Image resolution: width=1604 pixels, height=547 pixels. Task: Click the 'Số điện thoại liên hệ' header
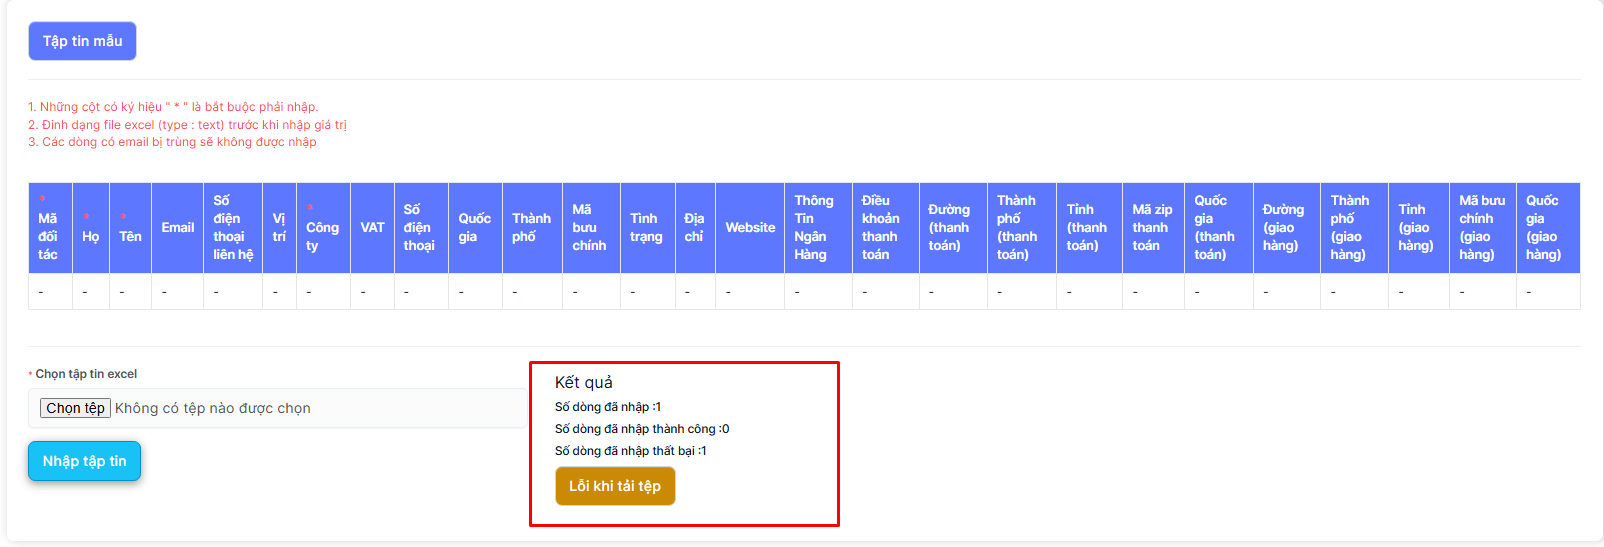click(232, 228)
